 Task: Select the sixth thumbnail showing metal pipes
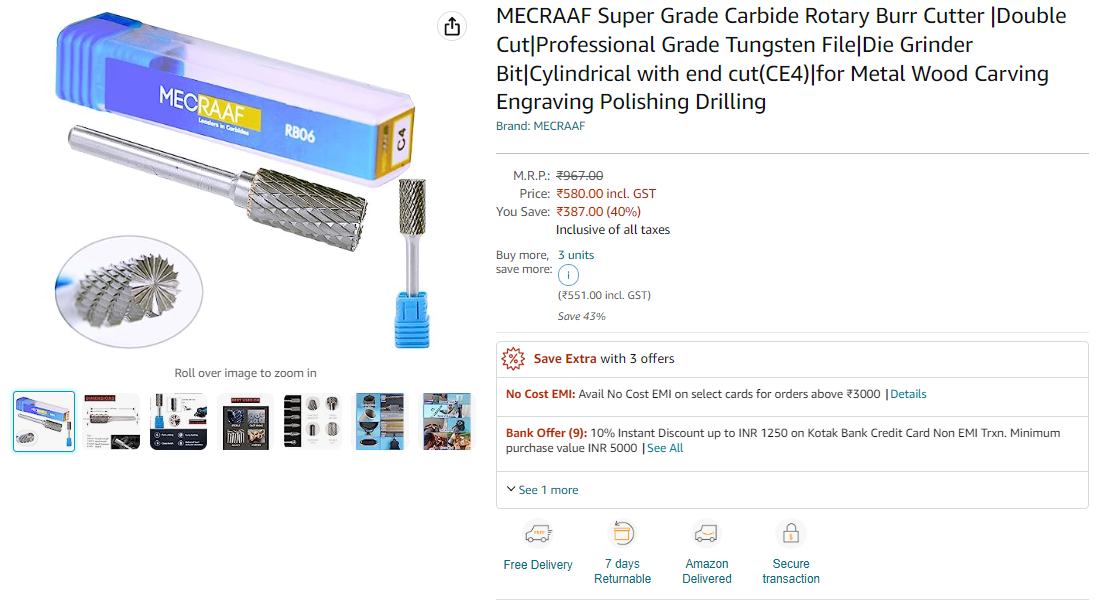381,421
